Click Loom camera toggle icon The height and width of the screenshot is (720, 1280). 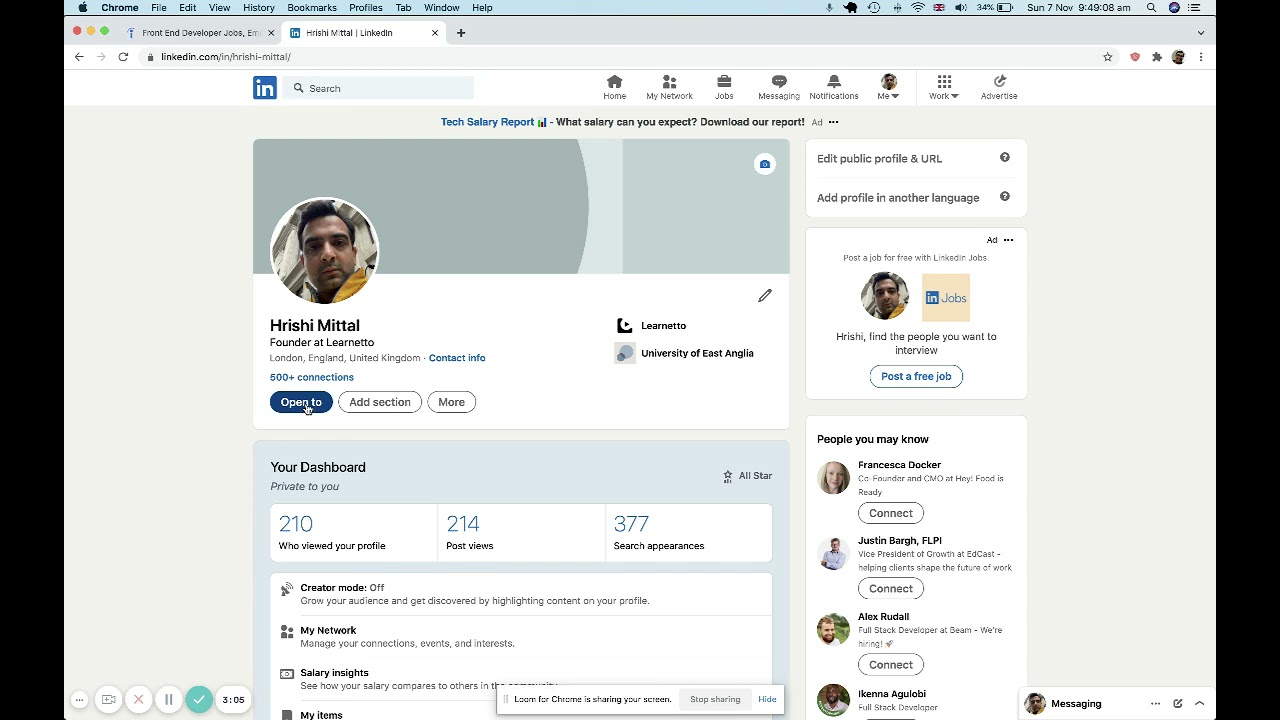tap(109, 700)
